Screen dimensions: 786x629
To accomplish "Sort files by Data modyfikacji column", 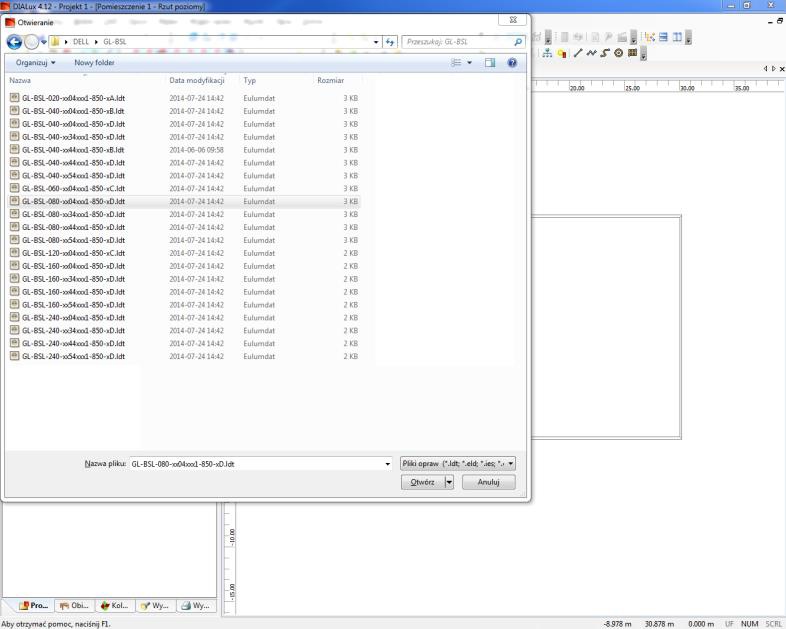I will (195, 79).
